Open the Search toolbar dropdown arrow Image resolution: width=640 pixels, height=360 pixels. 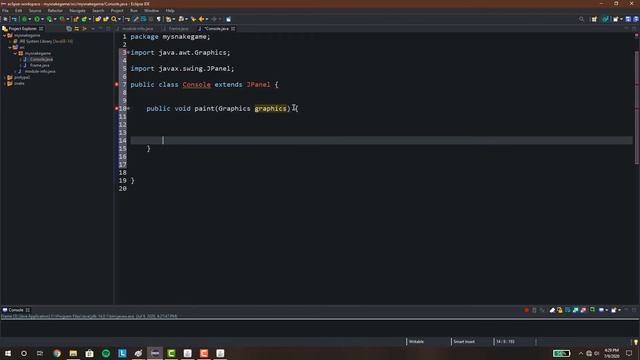pos(119,19)
